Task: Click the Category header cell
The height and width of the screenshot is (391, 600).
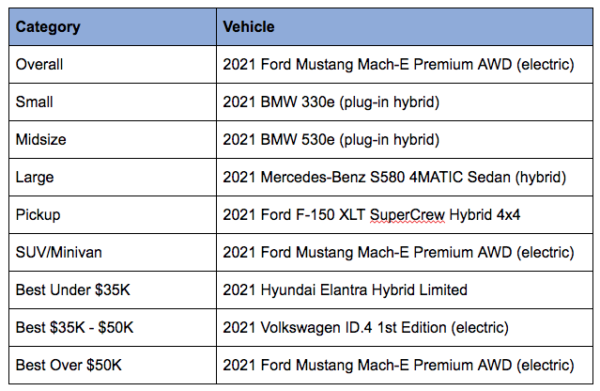Action: coord(112,27)
